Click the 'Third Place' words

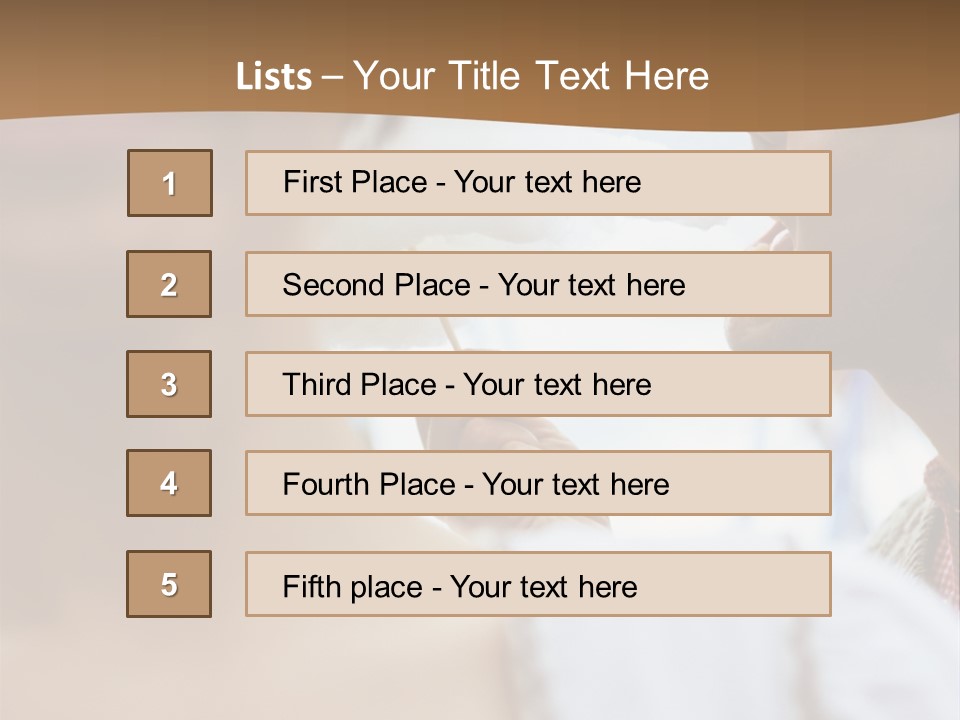[x=359, y=385]
